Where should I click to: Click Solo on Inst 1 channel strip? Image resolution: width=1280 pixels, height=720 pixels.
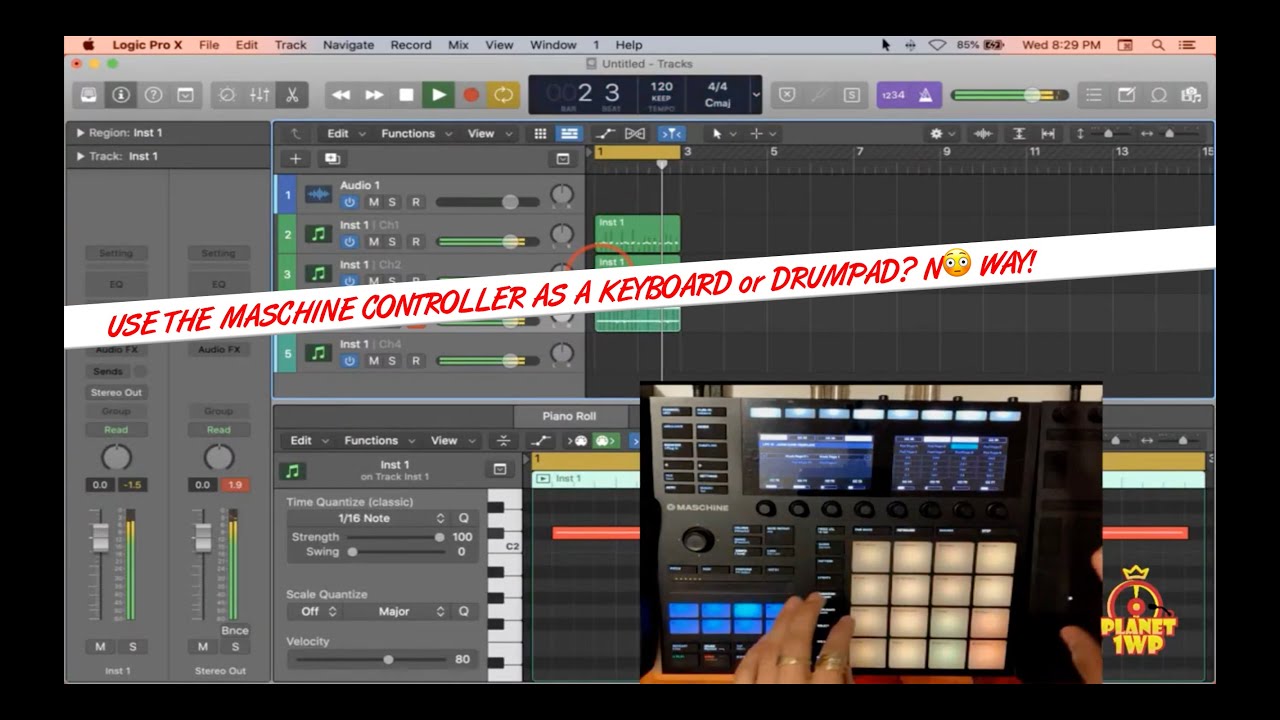(132, 647)
